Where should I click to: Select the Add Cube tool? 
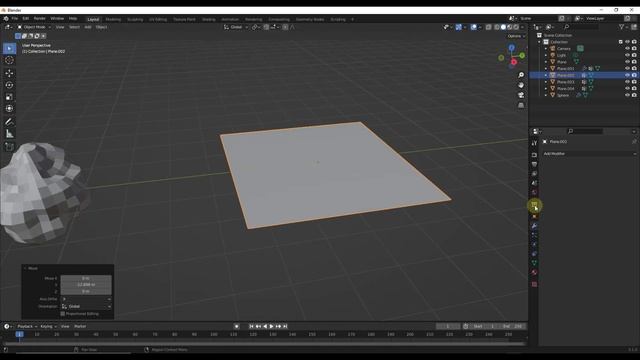coord(9,147)
